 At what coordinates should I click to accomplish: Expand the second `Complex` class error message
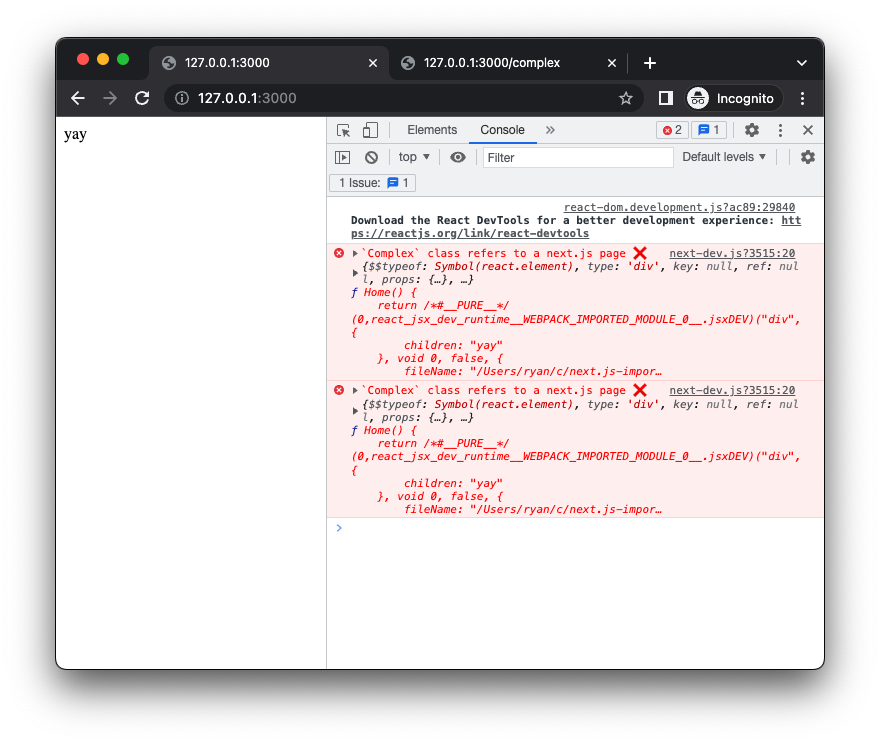click(x=355, y=391)
